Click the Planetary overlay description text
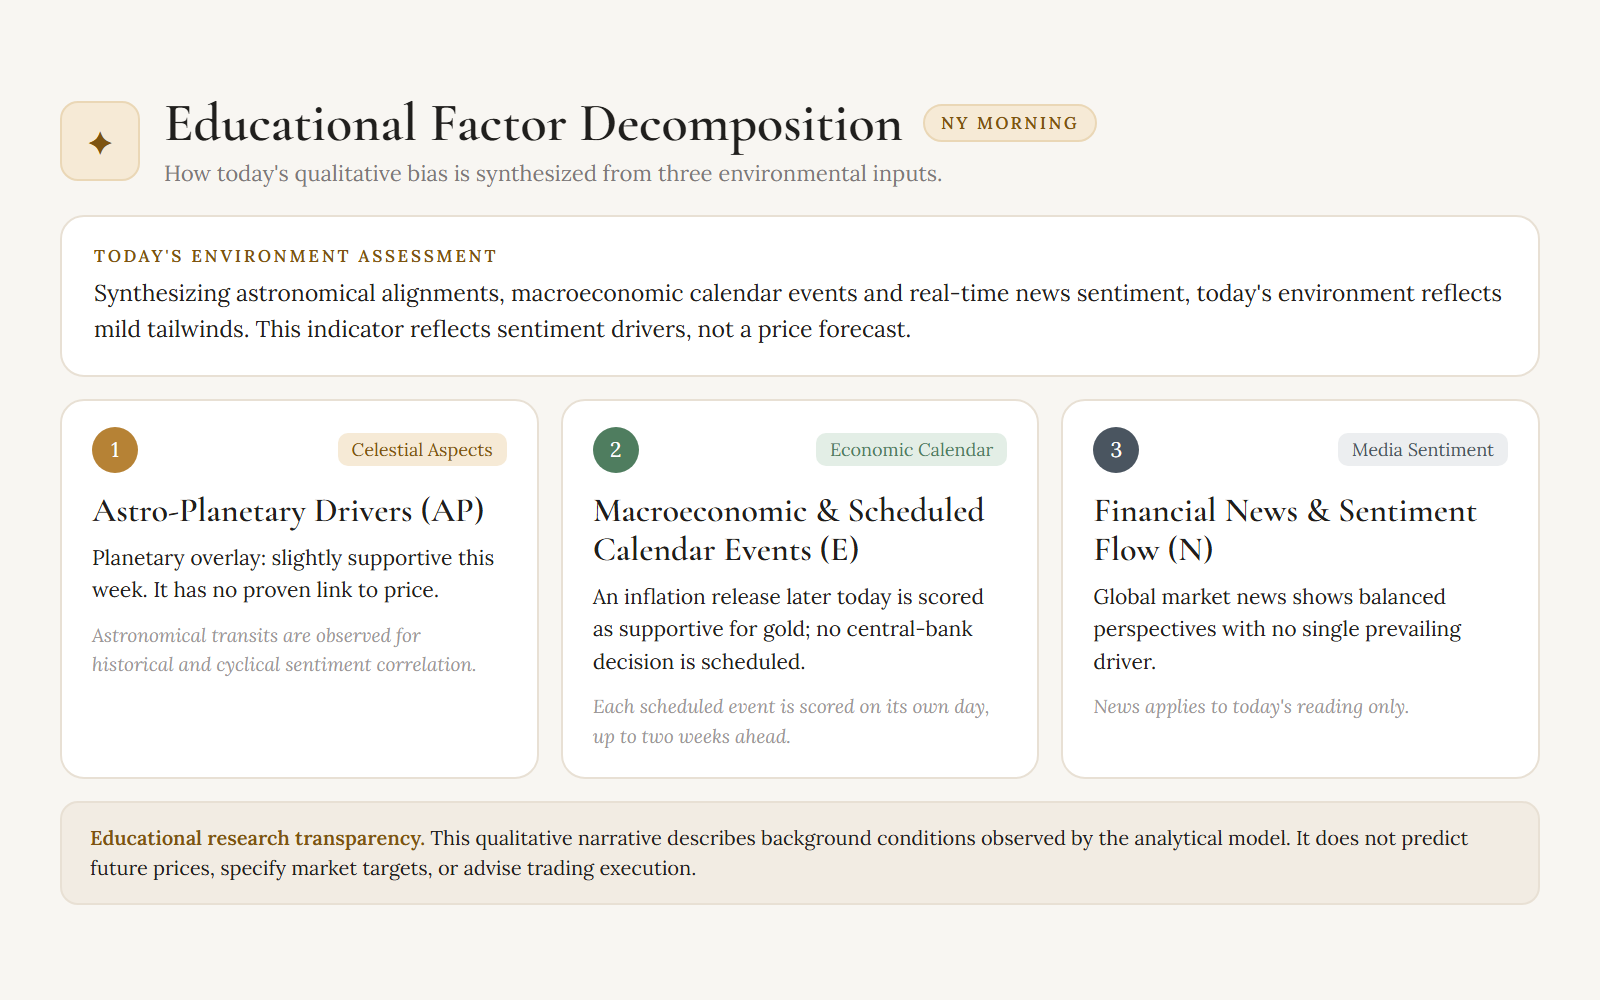The image size is (1600, 1000). tap(293, 574)
